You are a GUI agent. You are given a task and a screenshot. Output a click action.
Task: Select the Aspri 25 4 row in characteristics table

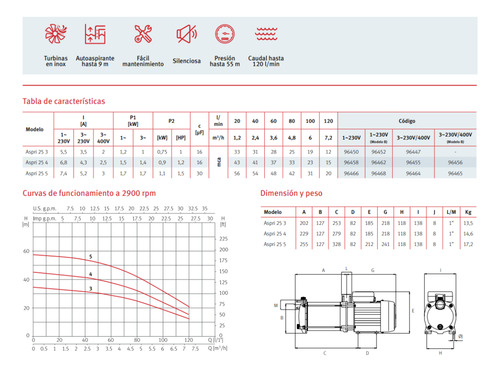point(249,162)
